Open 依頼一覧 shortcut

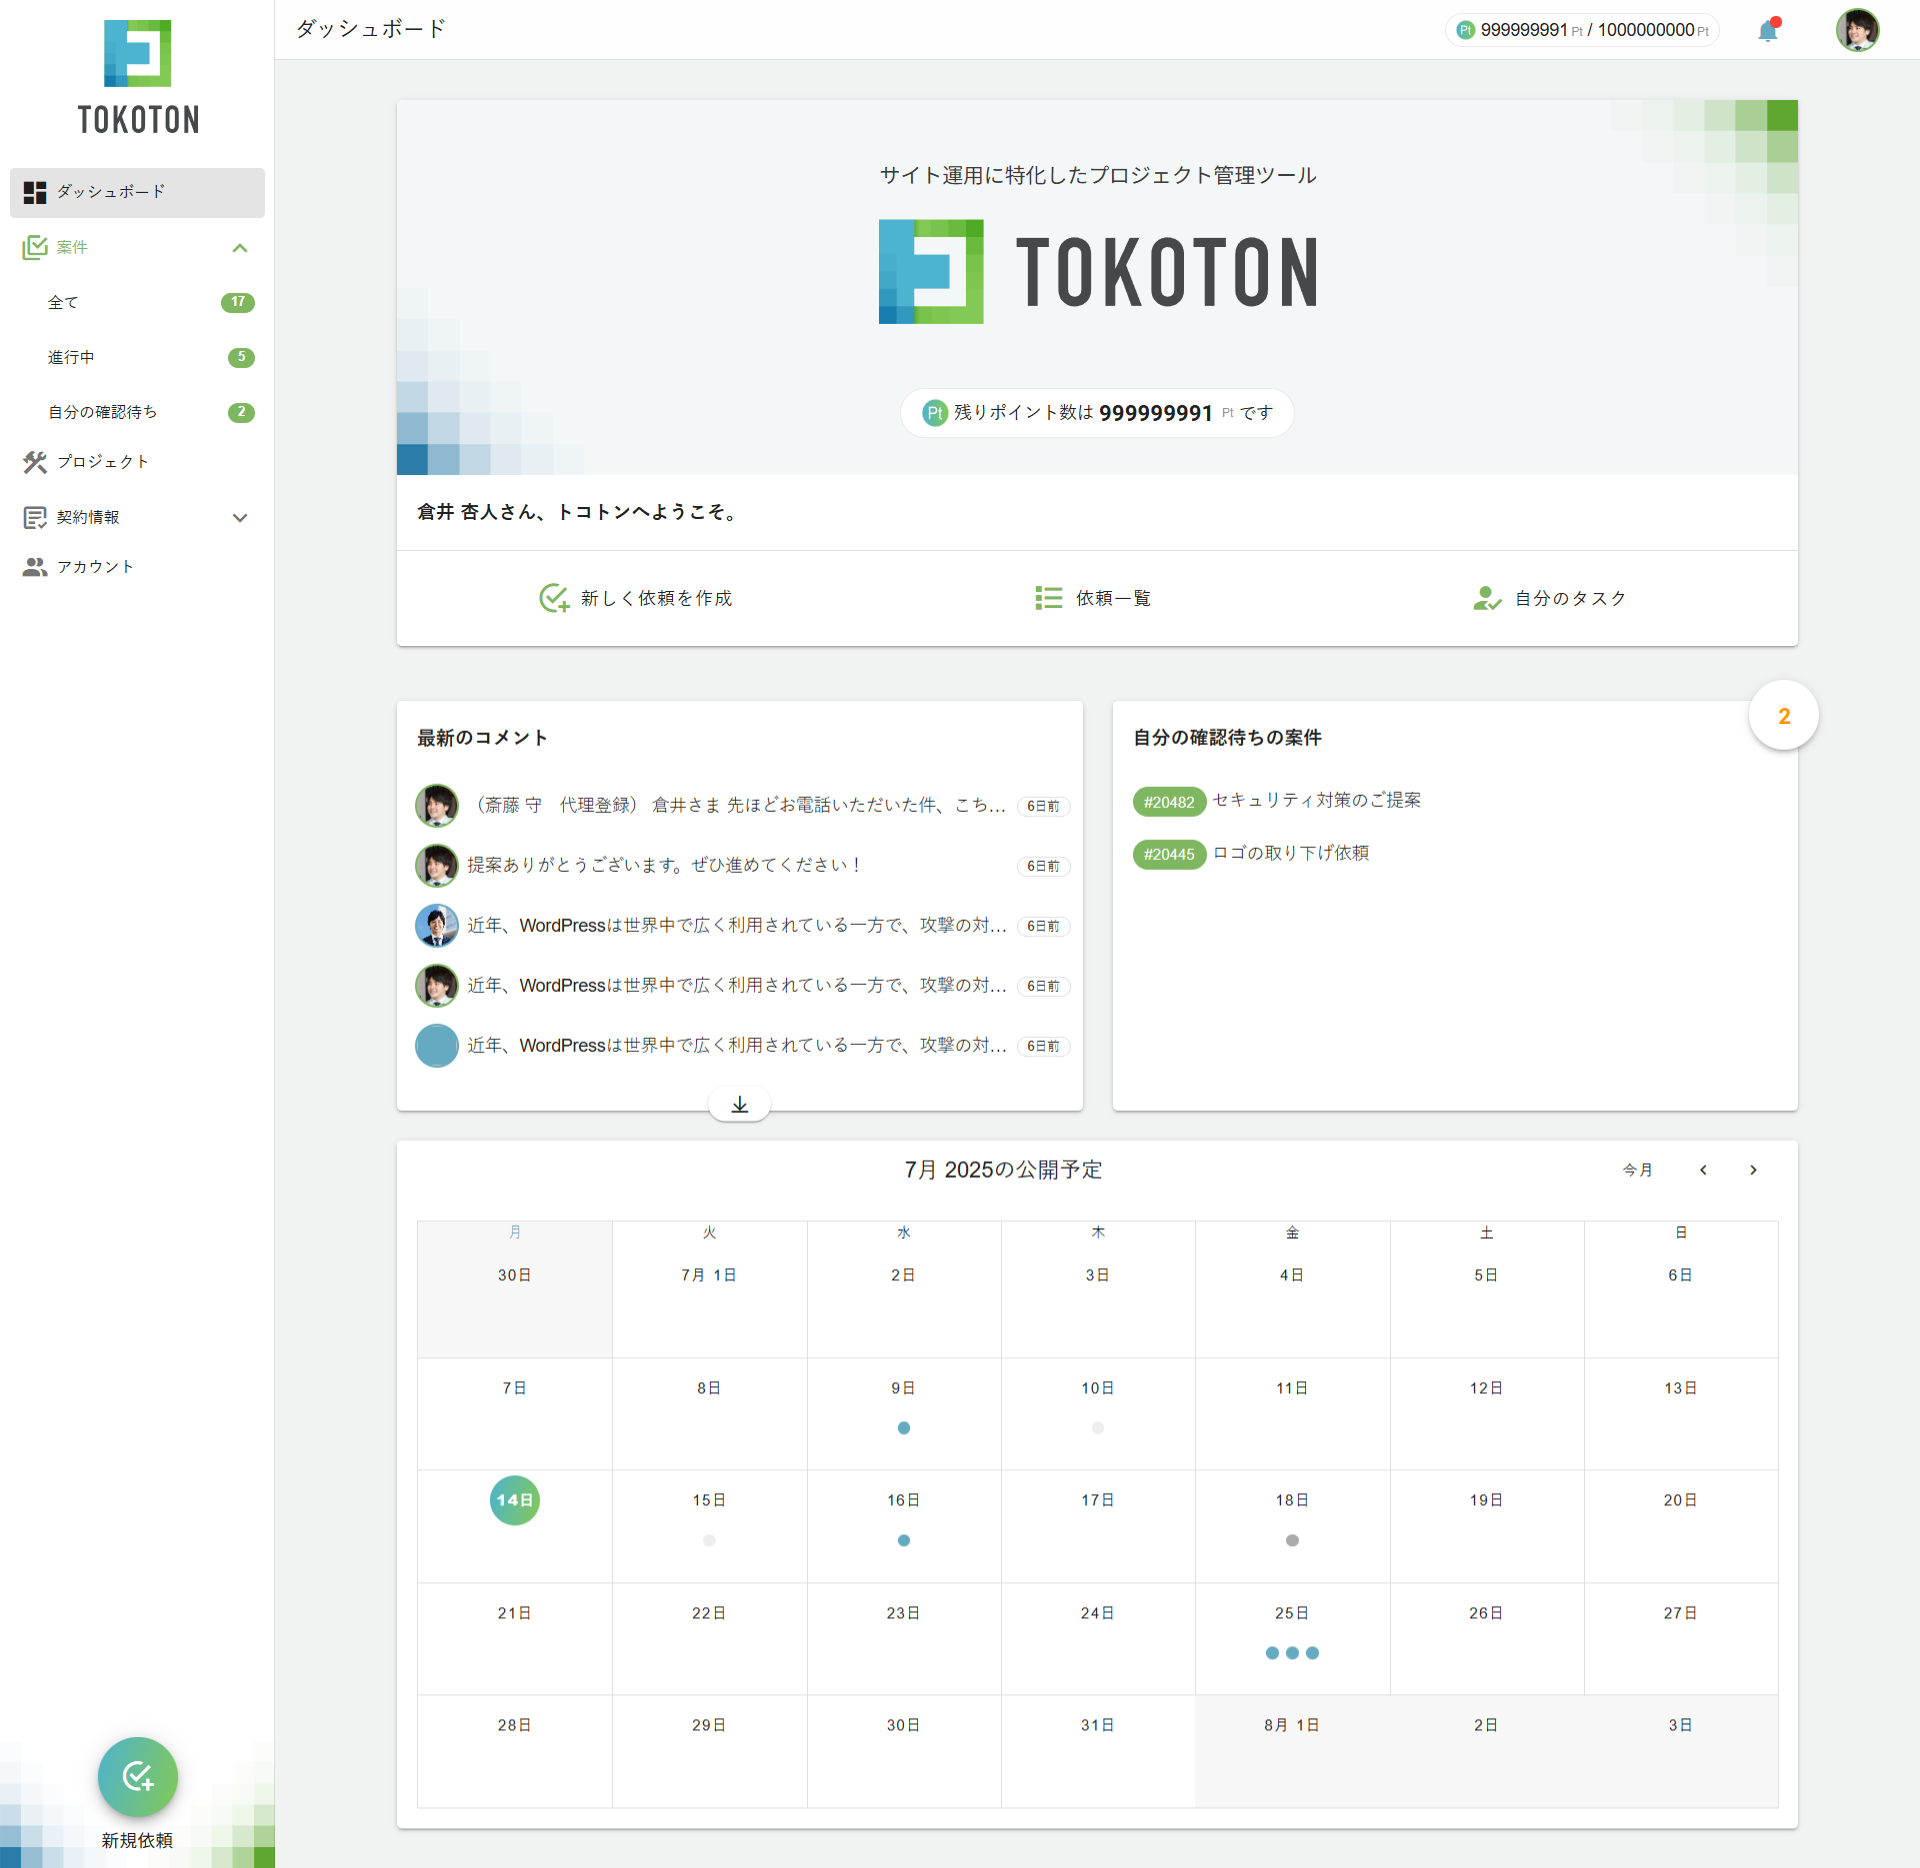coord(1093,598)
